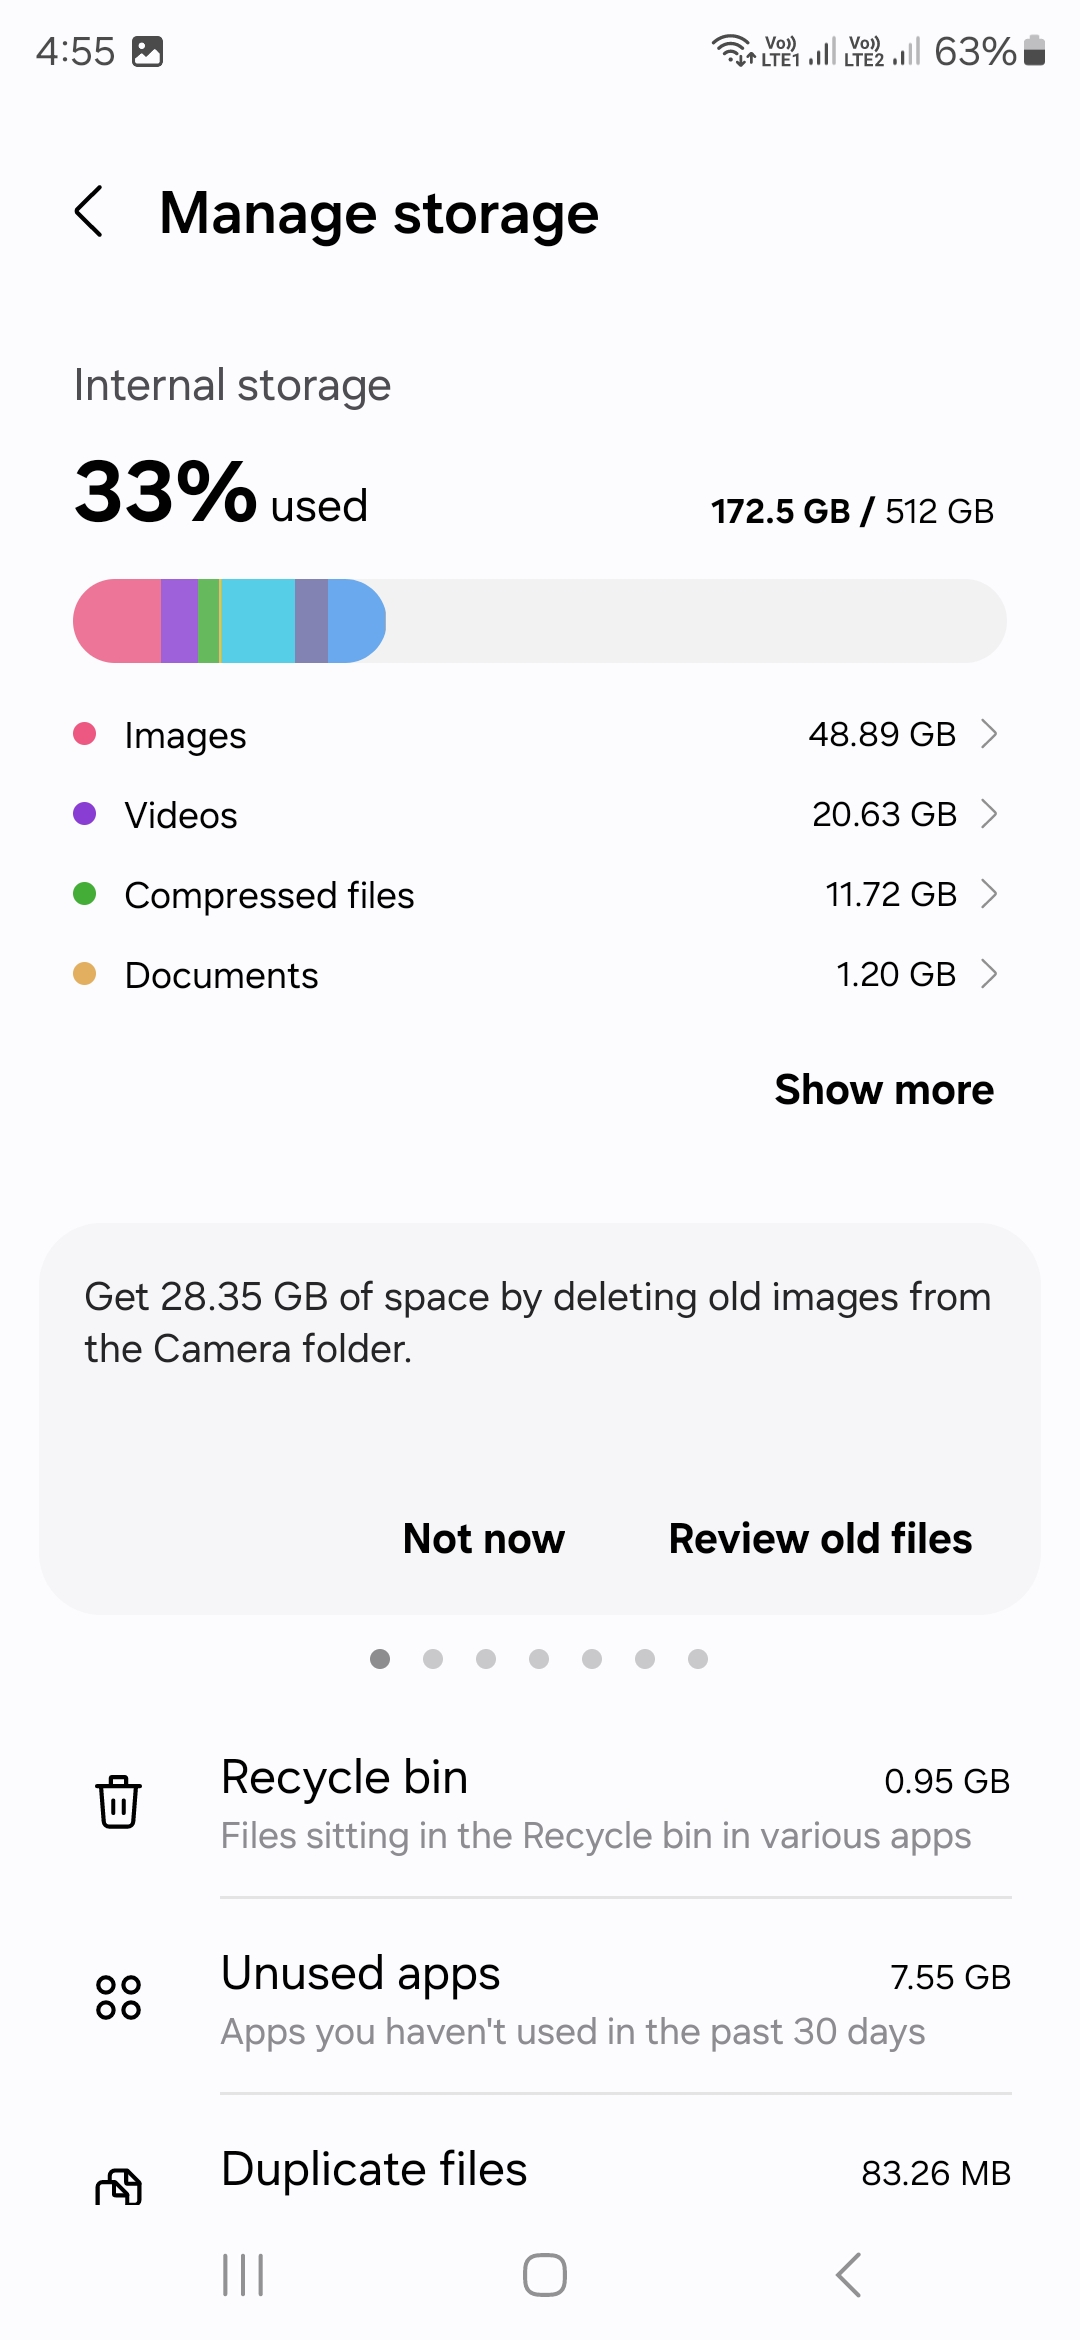
Task: Open Compressed files category chevron
Action: point(988,894)
